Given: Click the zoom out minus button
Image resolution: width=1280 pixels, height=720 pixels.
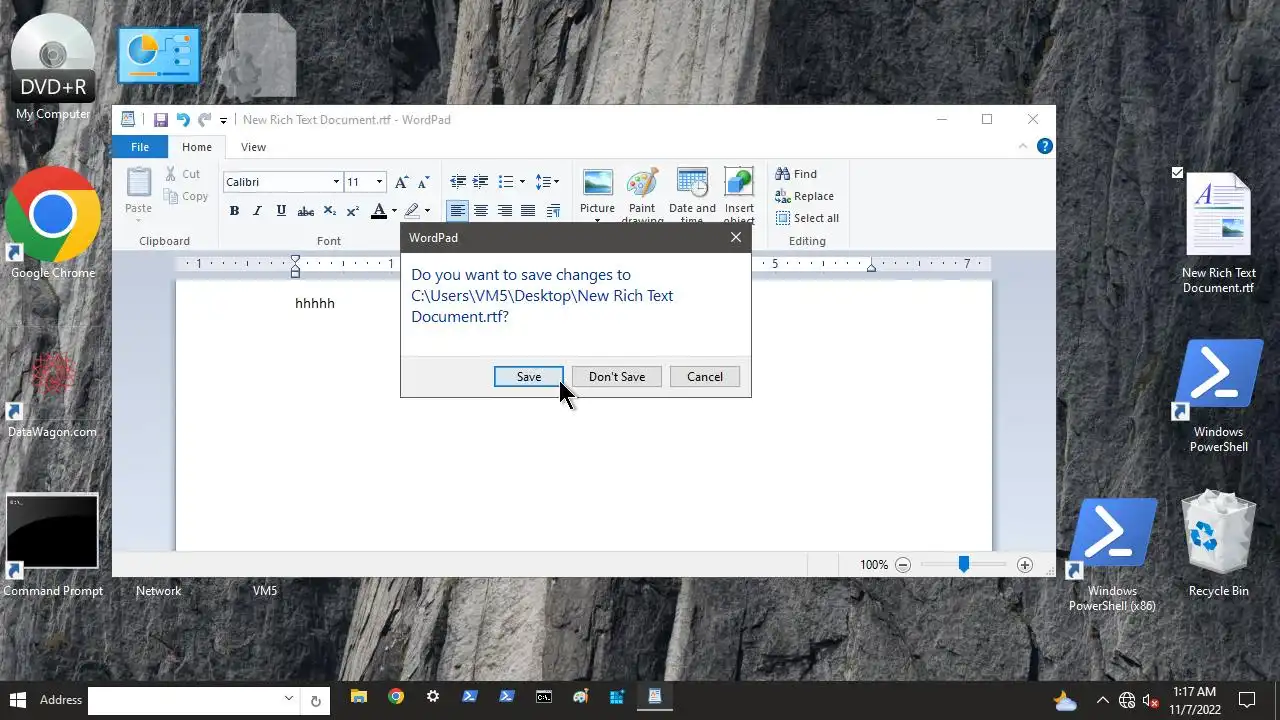Looking at the screenshot, I should pos(903,565).
